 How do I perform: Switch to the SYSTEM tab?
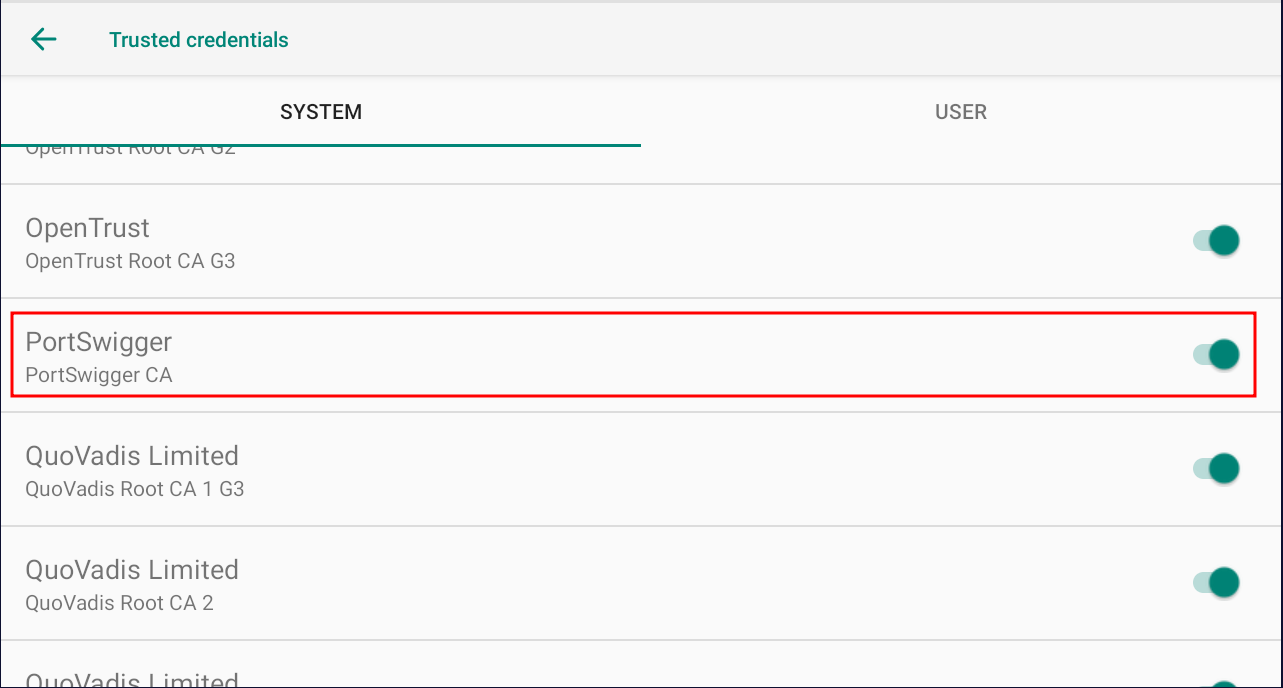[x=321, y=112]
